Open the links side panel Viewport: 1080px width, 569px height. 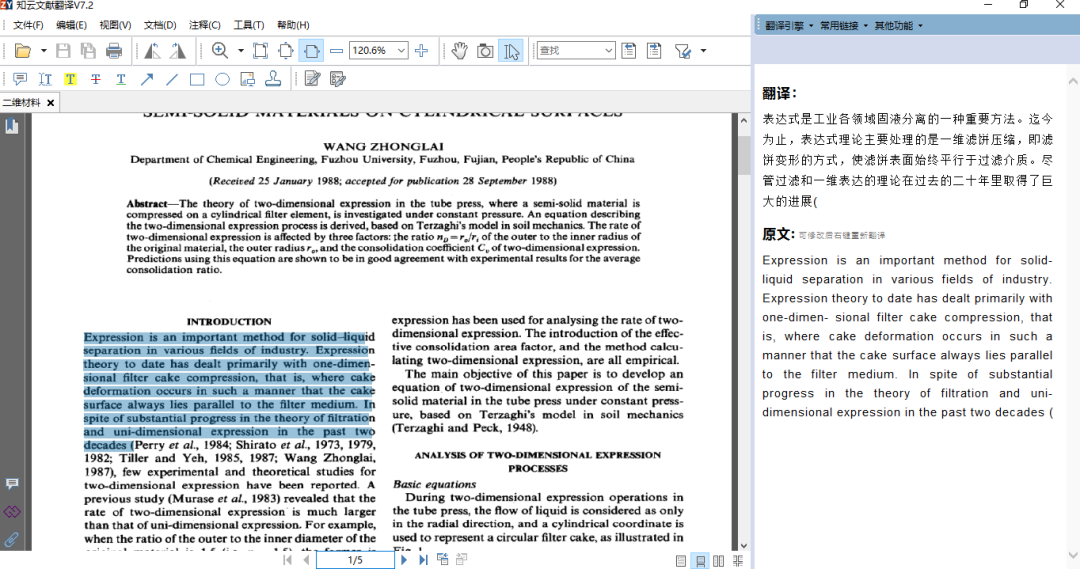[x=12, y=512]
